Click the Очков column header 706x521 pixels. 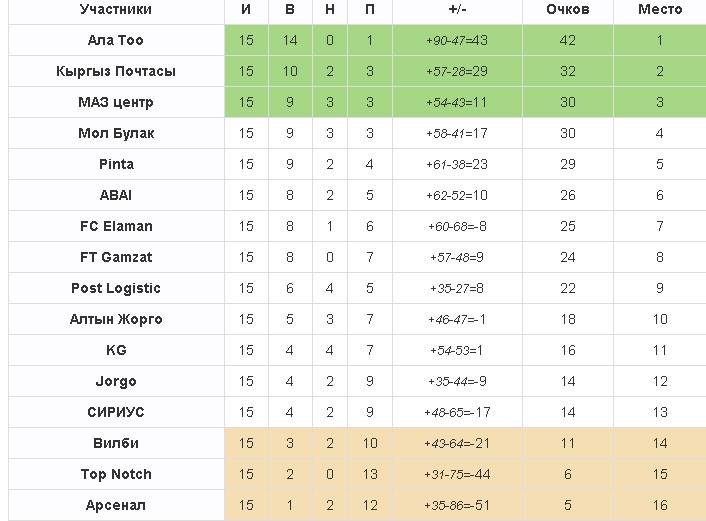[x=567, y=9]
